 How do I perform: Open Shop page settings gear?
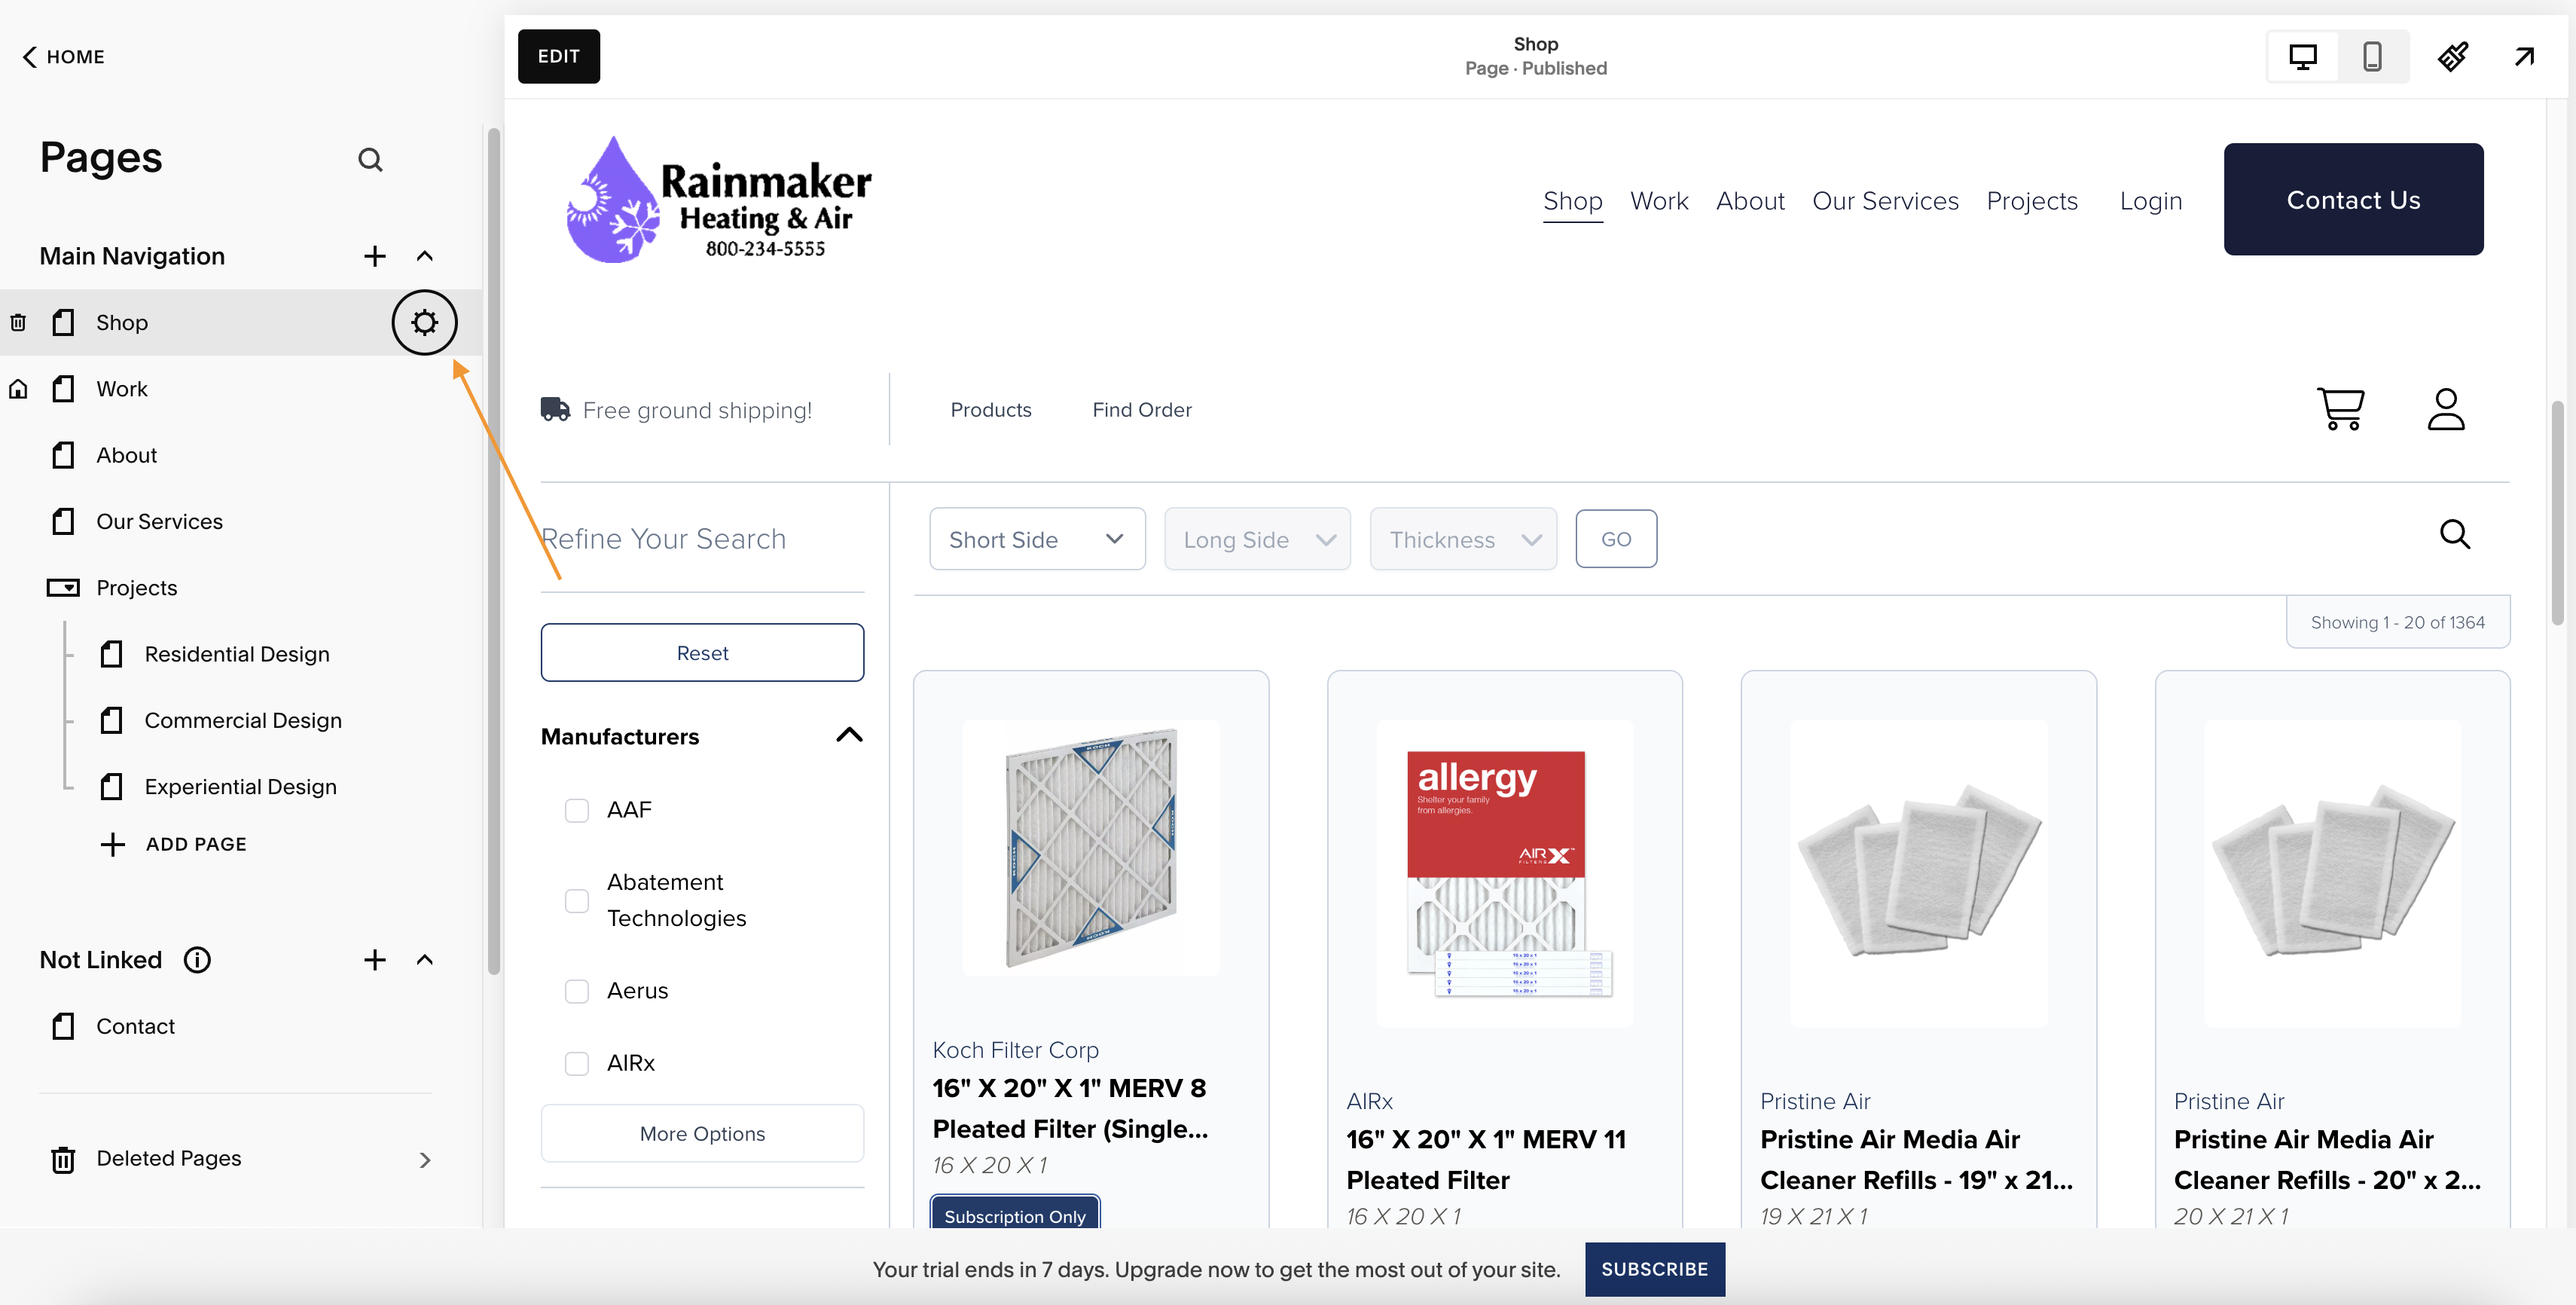[424, 322]
